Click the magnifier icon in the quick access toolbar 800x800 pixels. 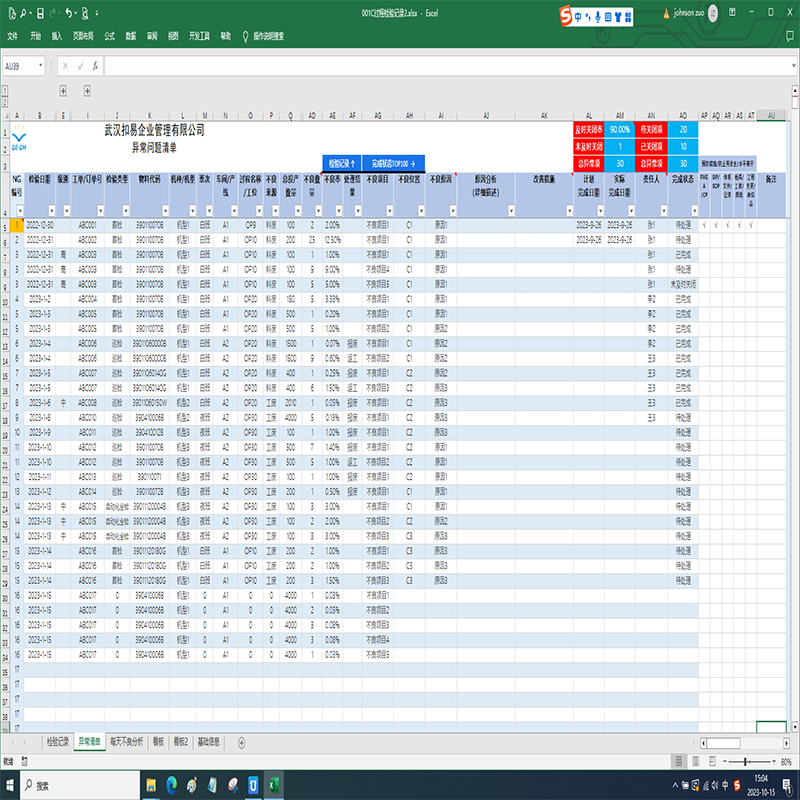(x=23, y=13)
